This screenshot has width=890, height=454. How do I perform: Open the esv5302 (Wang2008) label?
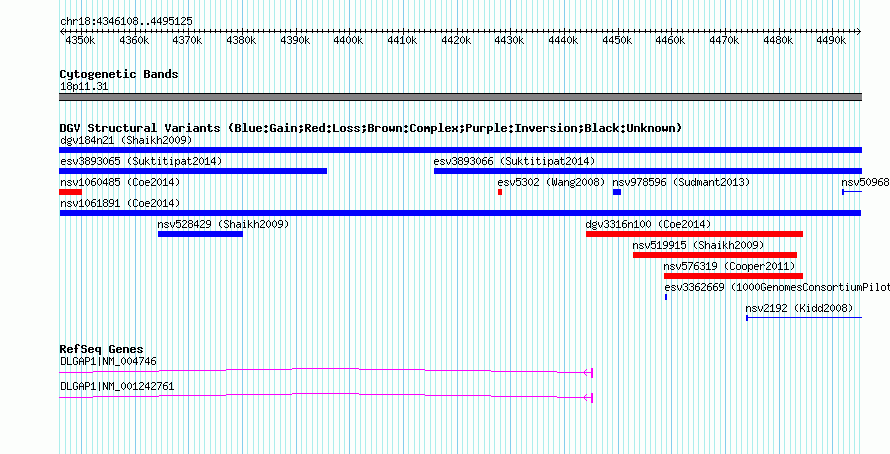click(x=551, y=182)
